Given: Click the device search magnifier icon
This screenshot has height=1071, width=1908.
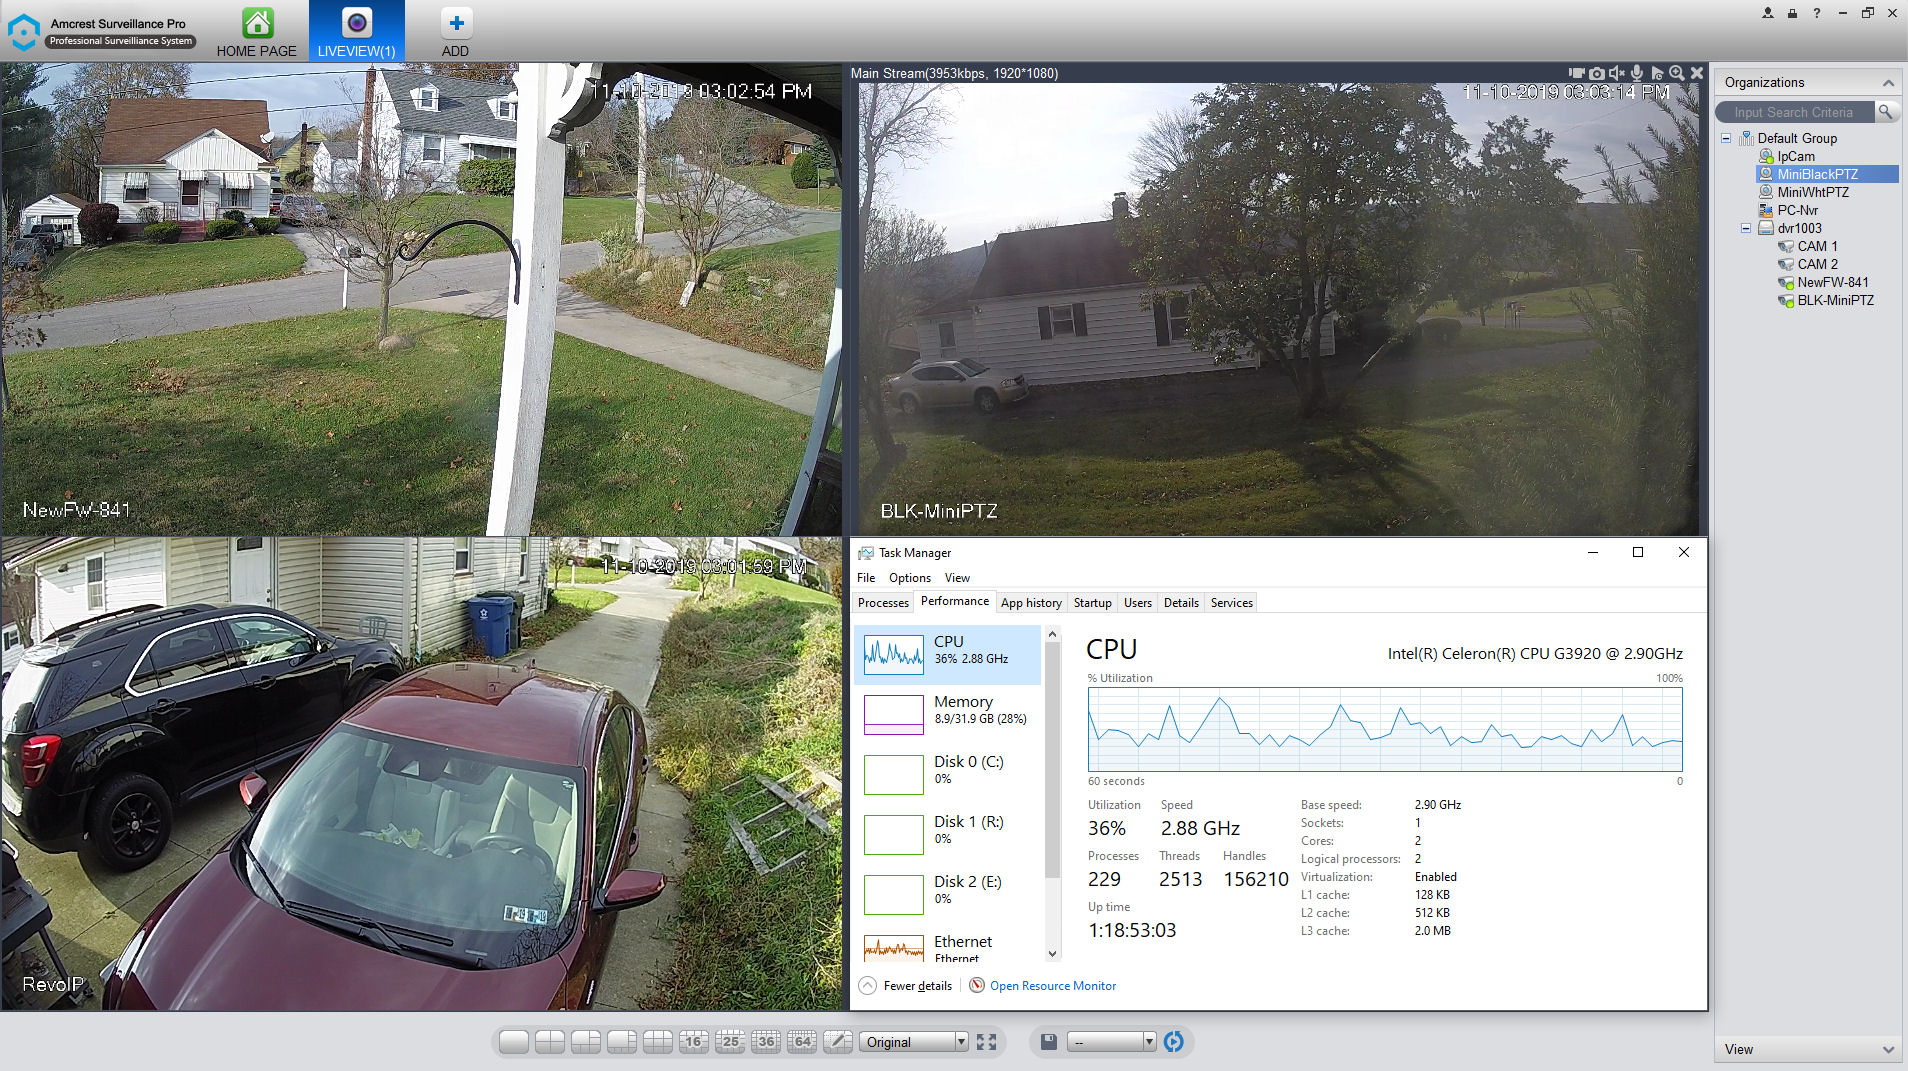Looking at the screenshot, I should 1885,112.
